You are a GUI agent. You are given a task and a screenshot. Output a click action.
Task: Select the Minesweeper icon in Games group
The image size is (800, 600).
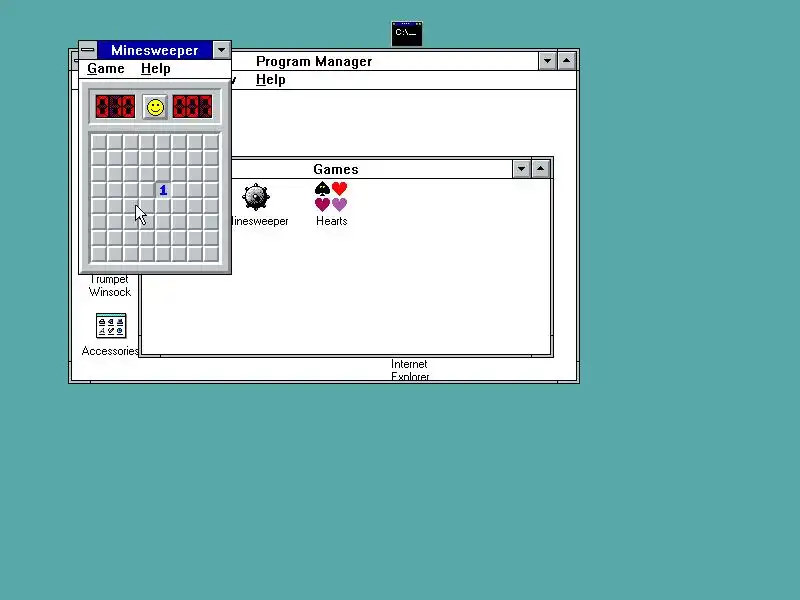tap(256, 197)
